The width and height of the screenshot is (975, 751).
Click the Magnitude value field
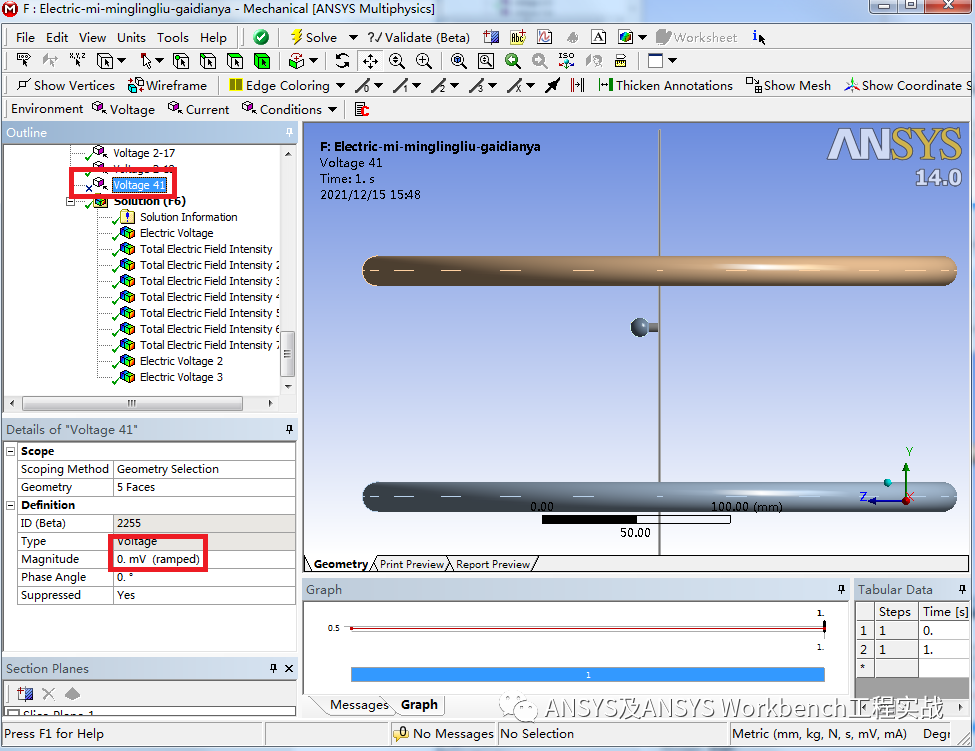tap(205, 559)
